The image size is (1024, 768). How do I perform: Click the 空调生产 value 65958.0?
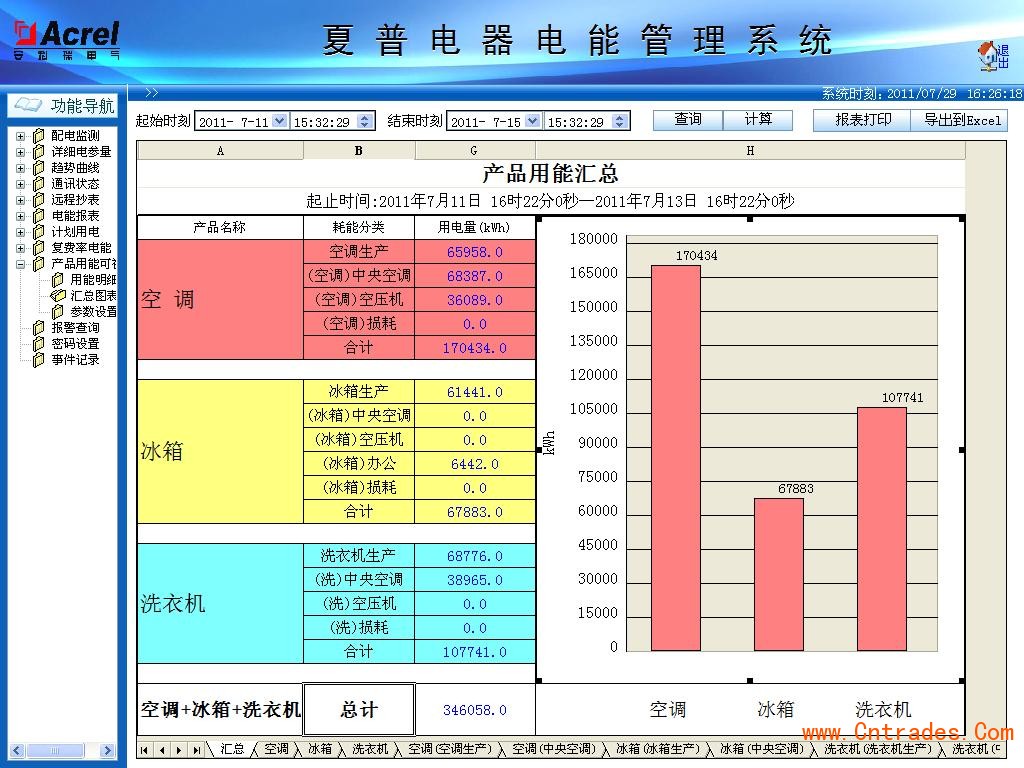(475, 252)
